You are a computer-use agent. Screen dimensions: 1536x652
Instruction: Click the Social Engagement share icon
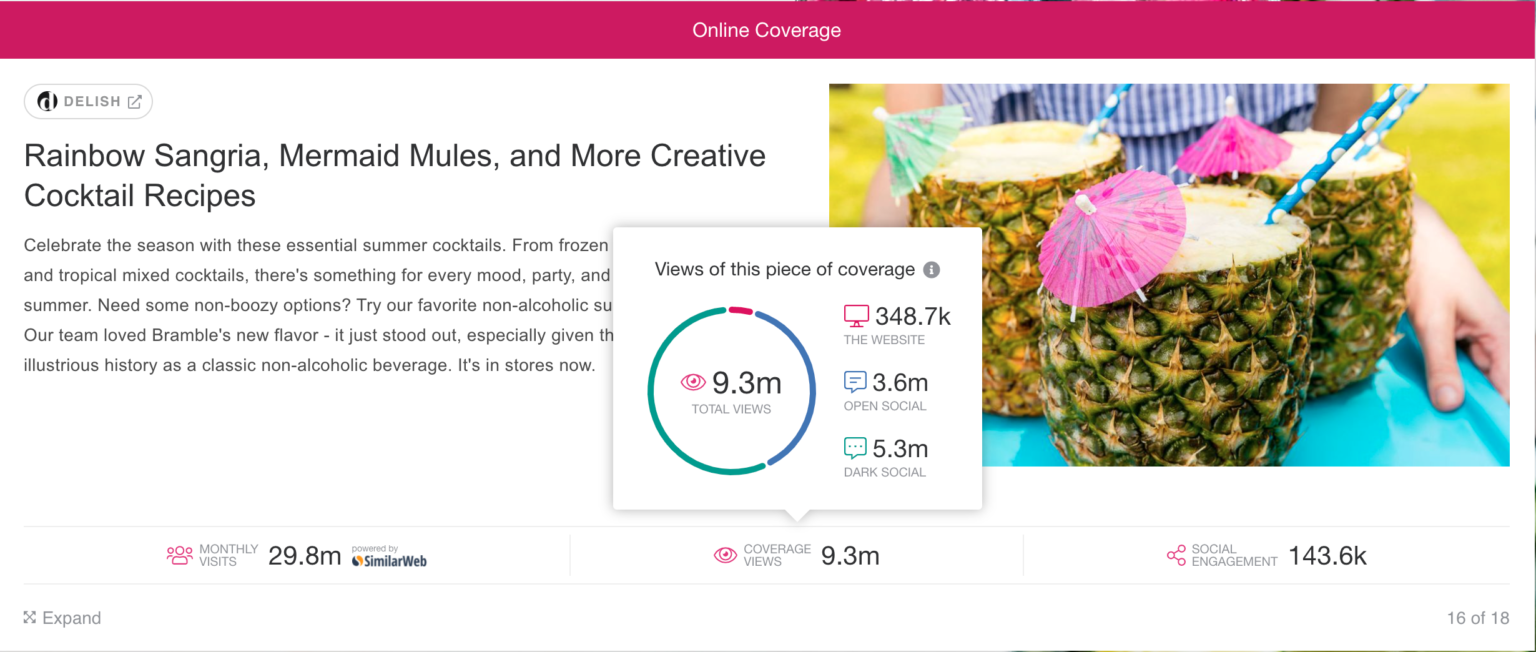[x=1176, y=555]
